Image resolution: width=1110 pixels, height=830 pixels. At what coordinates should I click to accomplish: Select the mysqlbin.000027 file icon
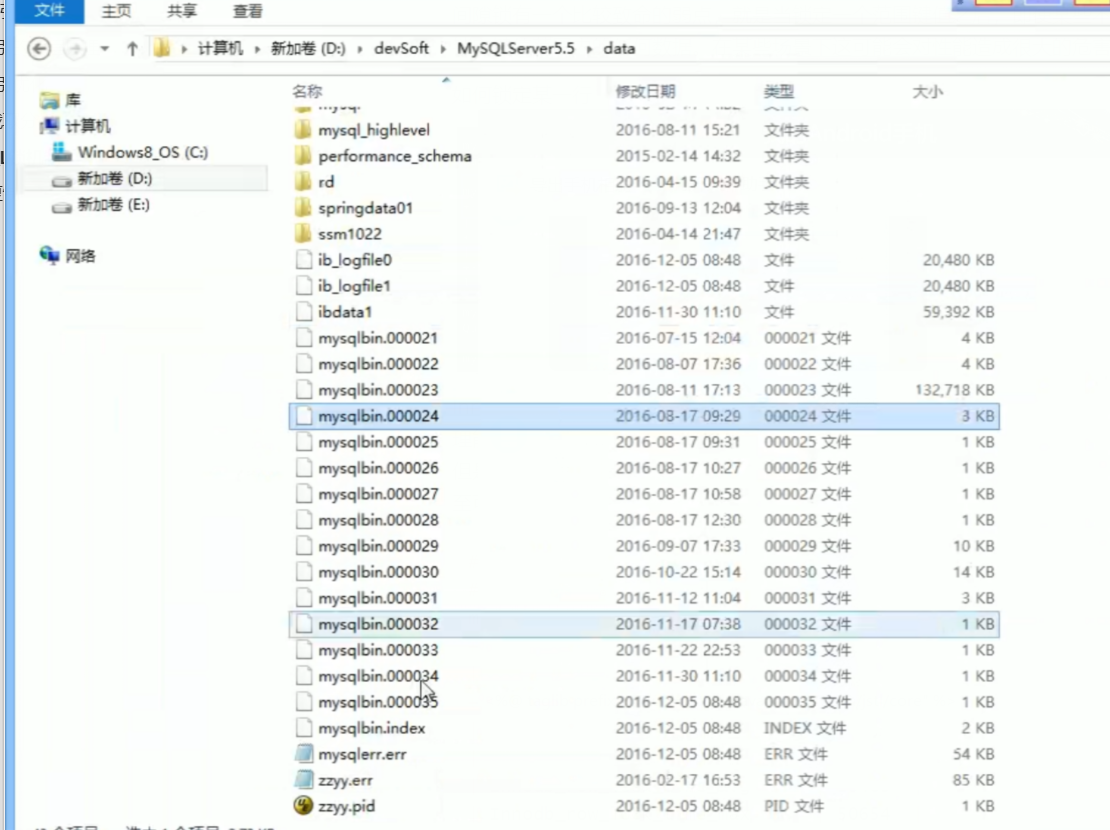click(304, 494)
